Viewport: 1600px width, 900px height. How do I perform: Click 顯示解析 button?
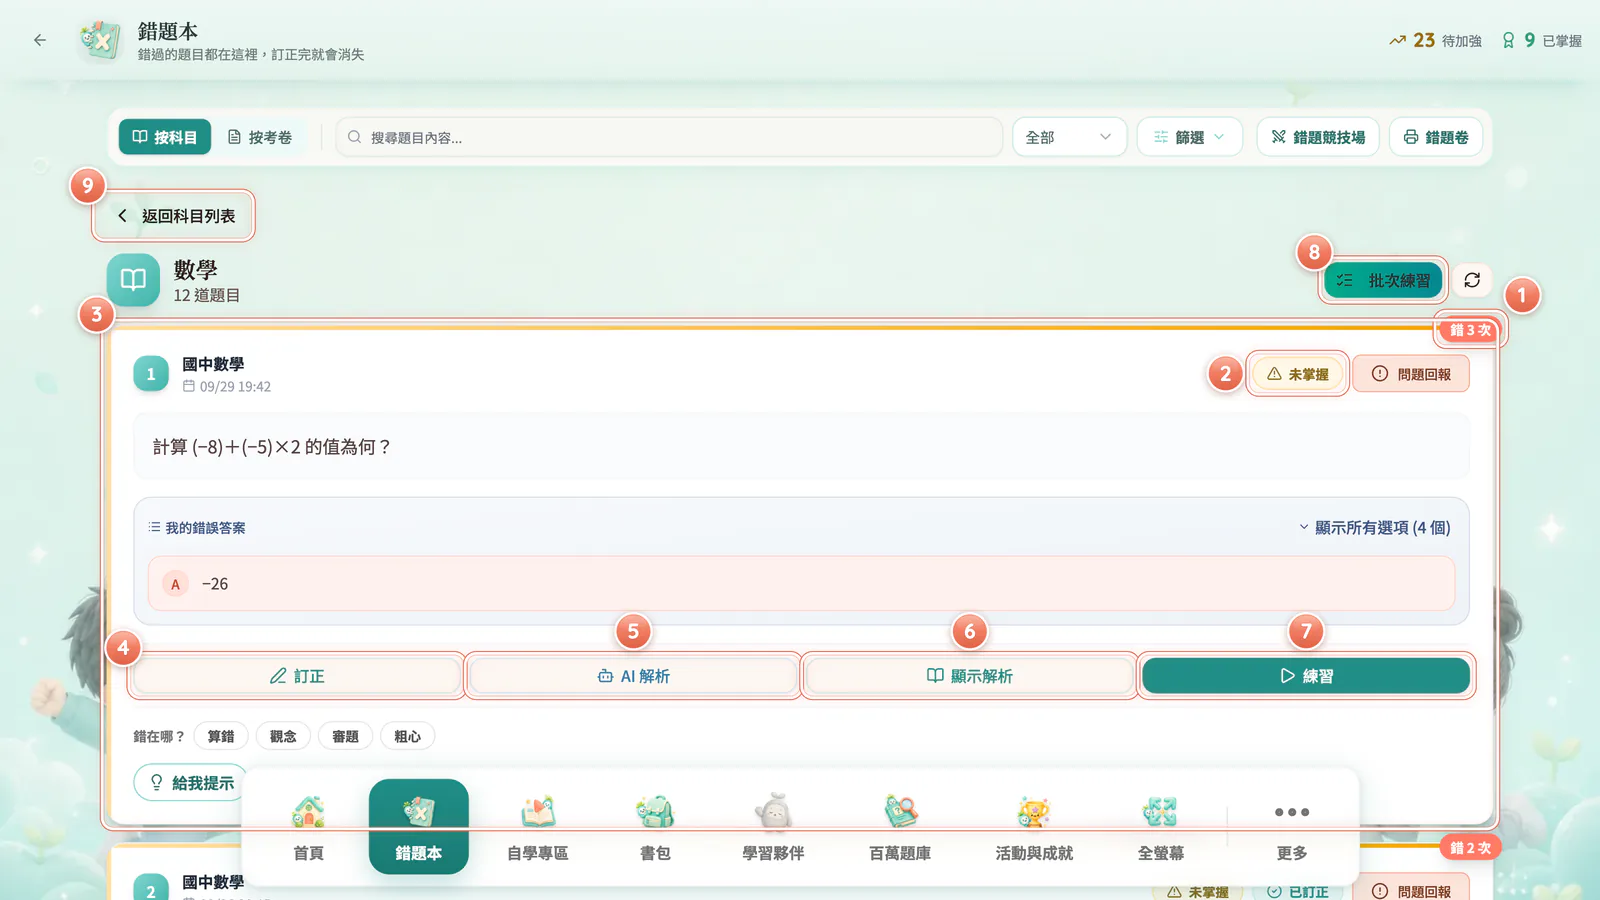(969, 676)
